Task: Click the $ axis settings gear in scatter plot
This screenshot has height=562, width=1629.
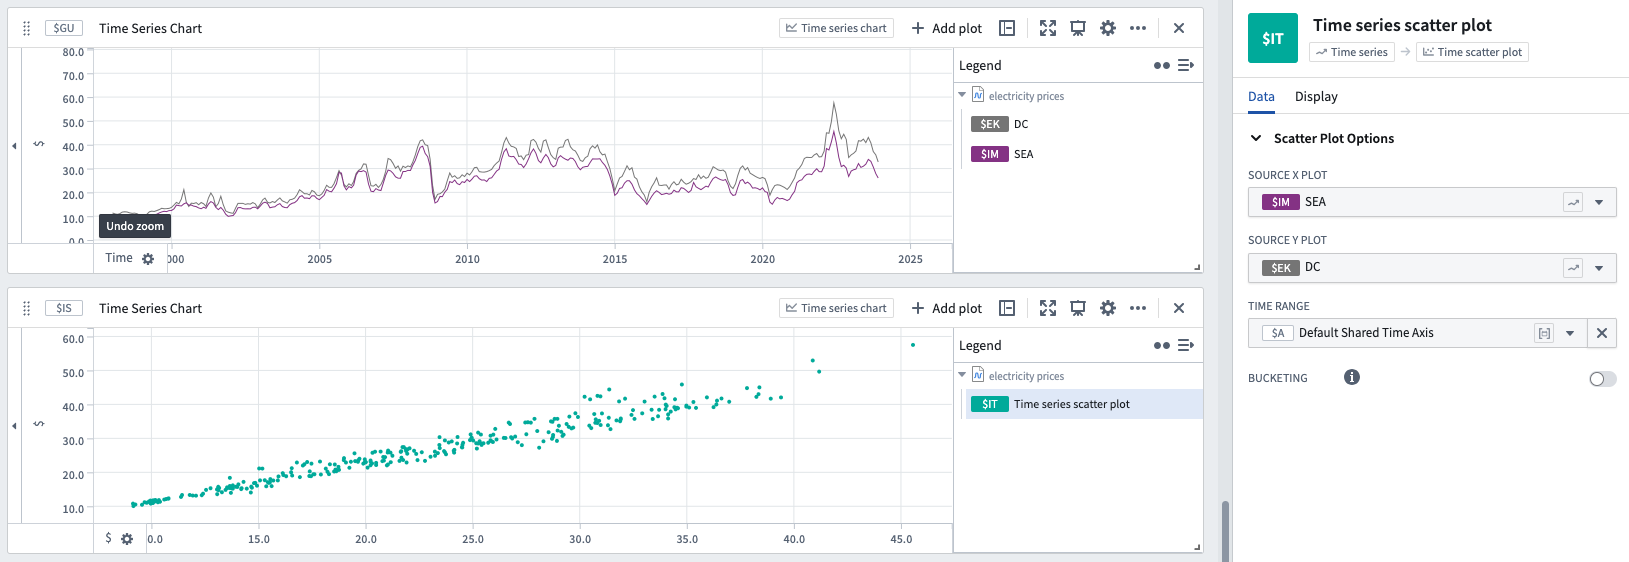Action: (127, 539)
